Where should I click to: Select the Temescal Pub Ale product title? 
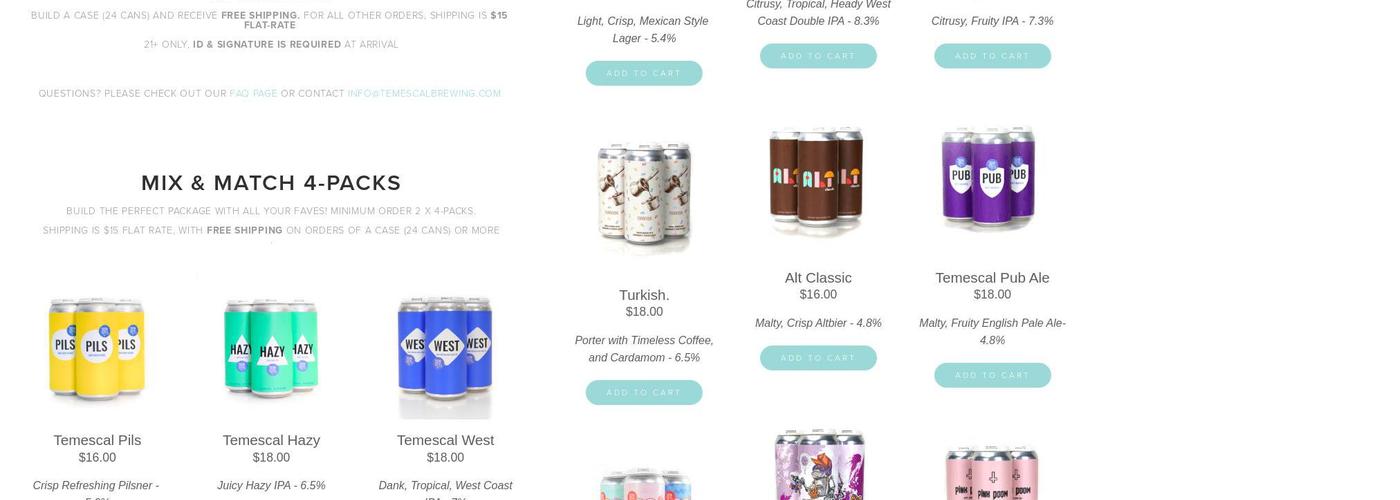(992, 278)
